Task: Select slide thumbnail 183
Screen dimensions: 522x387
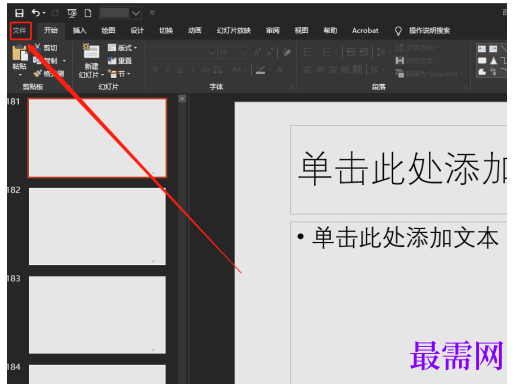Action: point(97,315)
